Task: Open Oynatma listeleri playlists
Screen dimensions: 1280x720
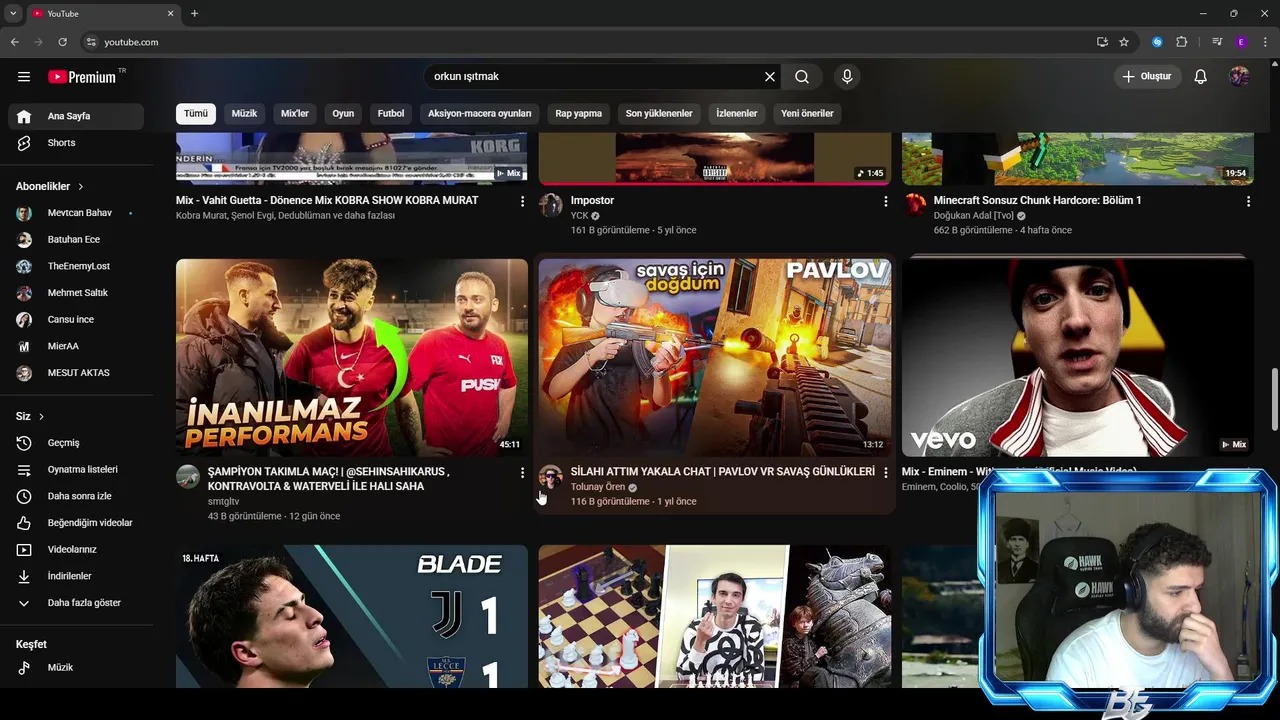Action: [76, 469]
